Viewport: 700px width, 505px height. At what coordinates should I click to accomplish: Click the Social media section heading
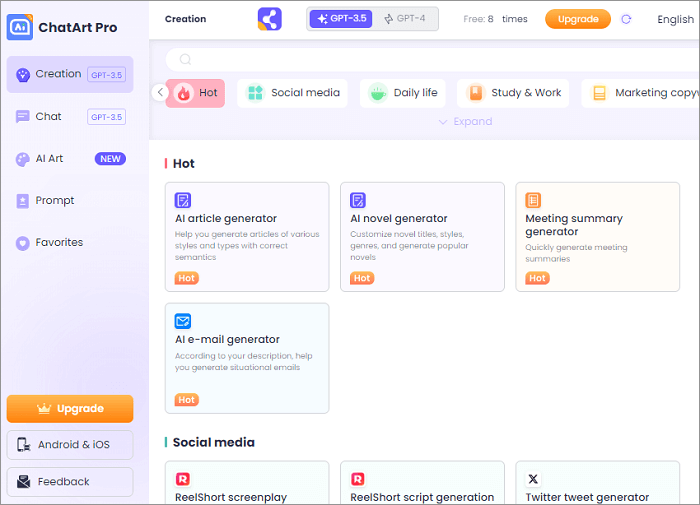point(213,442)
